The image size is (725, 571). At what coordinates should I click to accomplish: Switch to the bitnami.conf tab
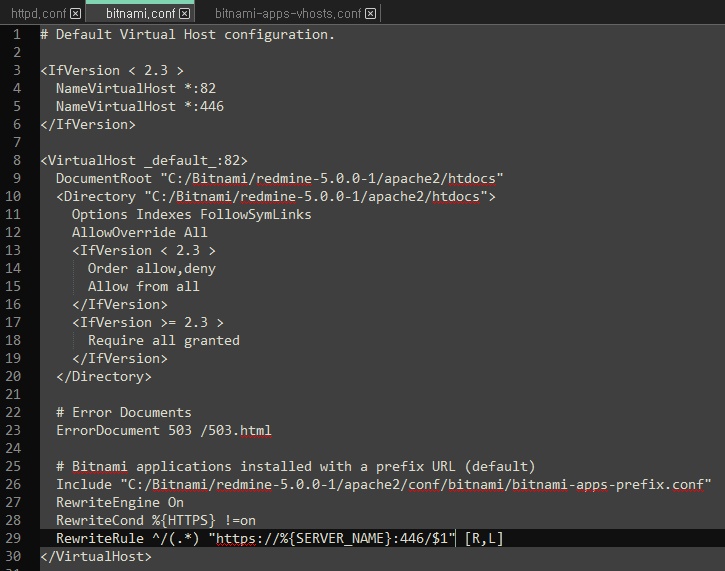(x=140, y=13)
